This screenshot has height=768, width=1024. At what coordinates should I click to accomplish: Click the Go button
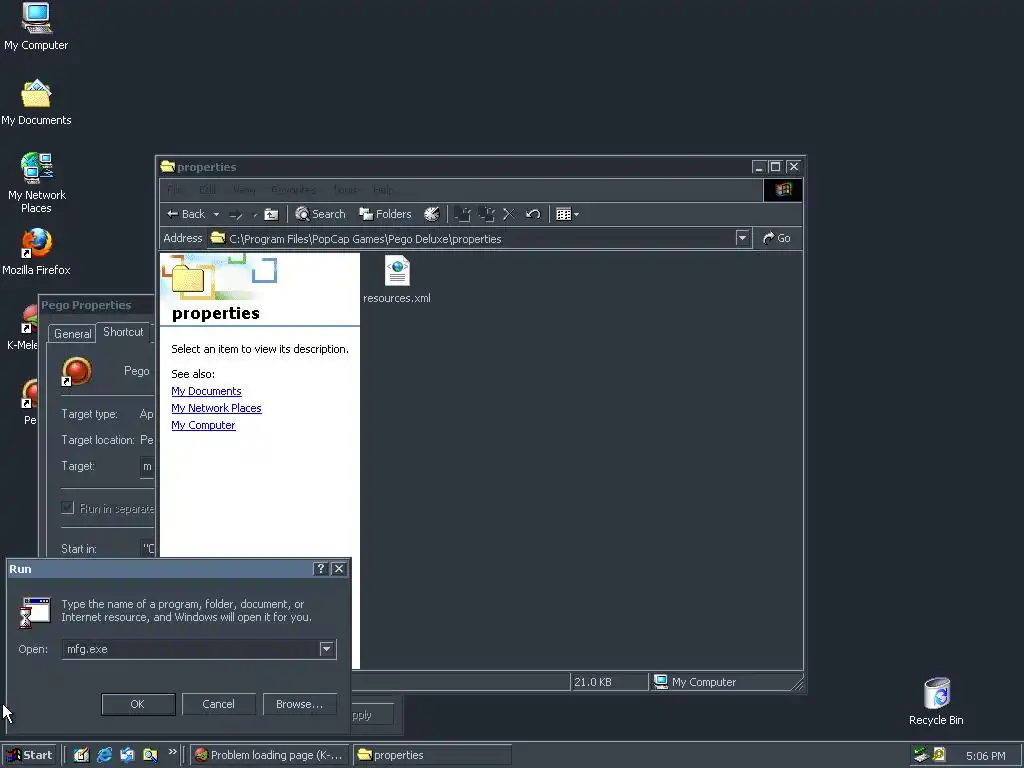click(777, 238)
